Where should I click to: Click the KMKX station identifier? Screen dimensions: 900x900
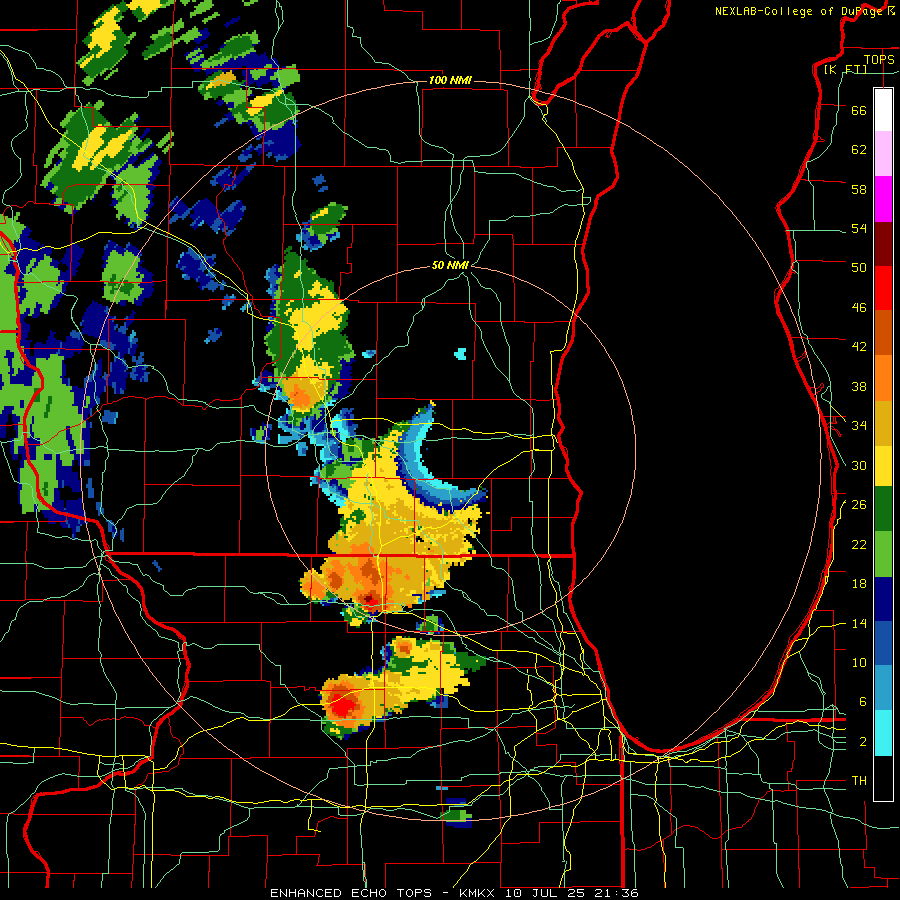coord(479,893)
